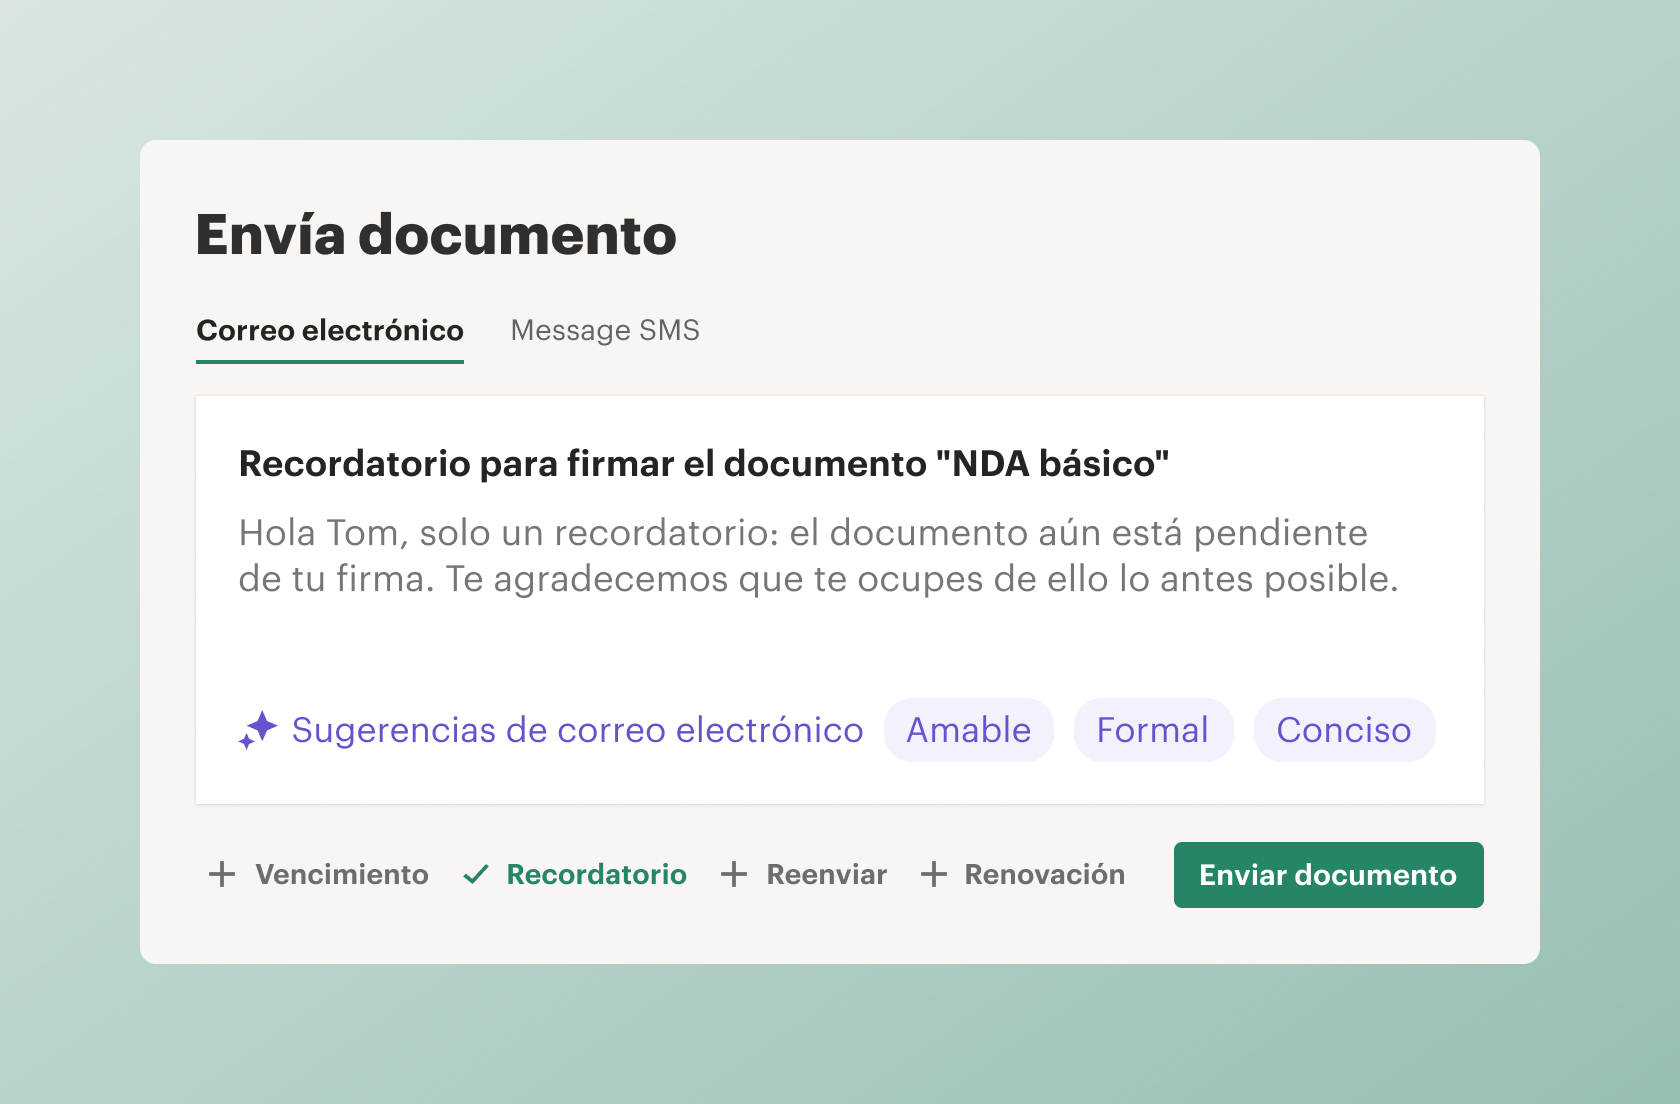The image size is (1680, 1104).
Task: Switch to the Correo electrónico tab
Action: (330, 331)
